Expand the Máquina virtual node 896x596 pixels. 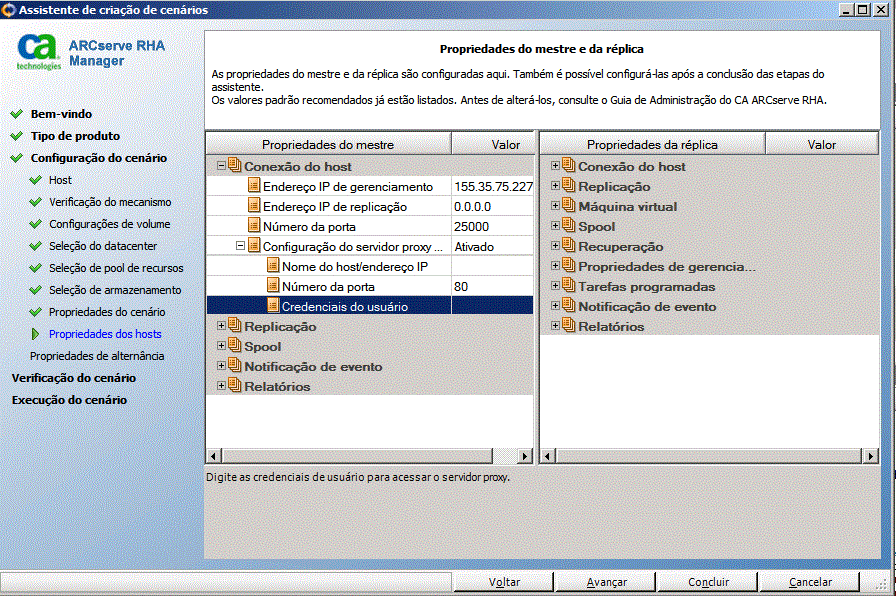555,206
